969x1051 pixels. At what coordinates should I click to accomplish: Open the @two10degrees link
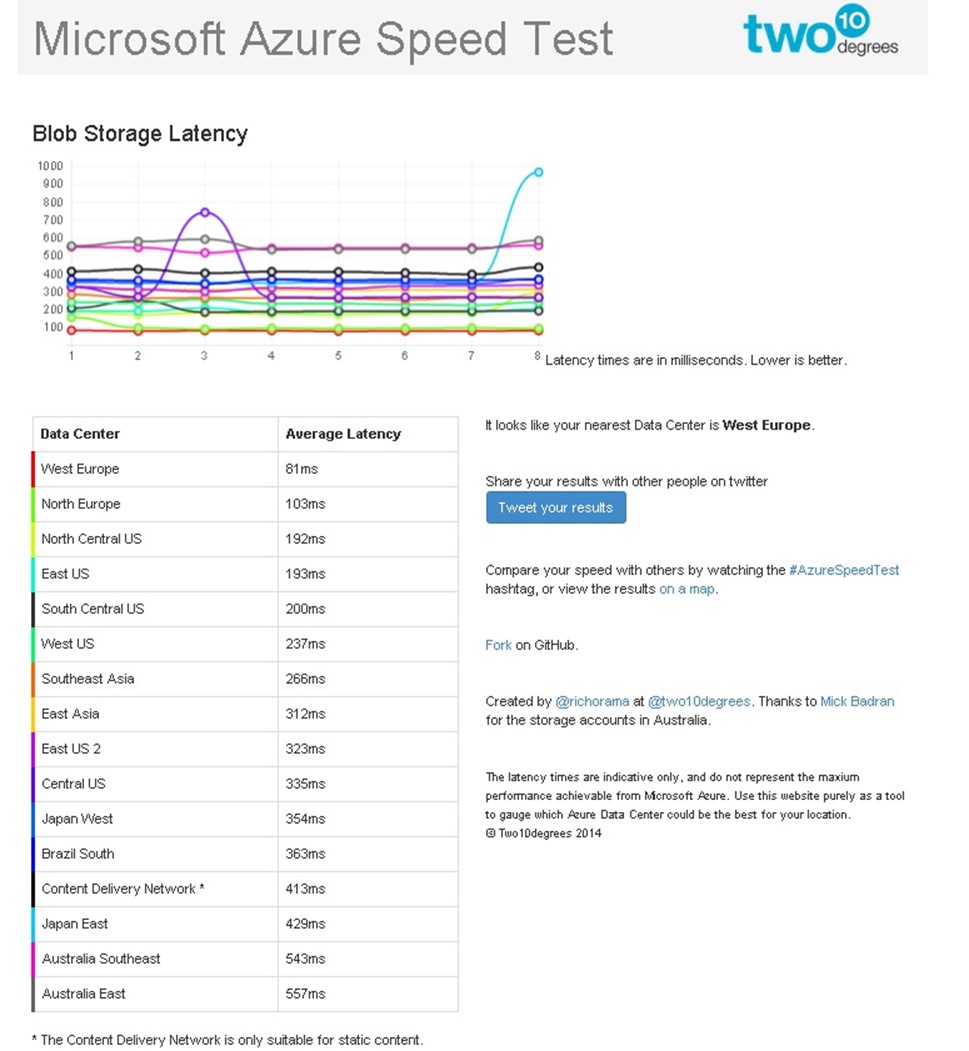pyautogui.click(x=699, y=701)
